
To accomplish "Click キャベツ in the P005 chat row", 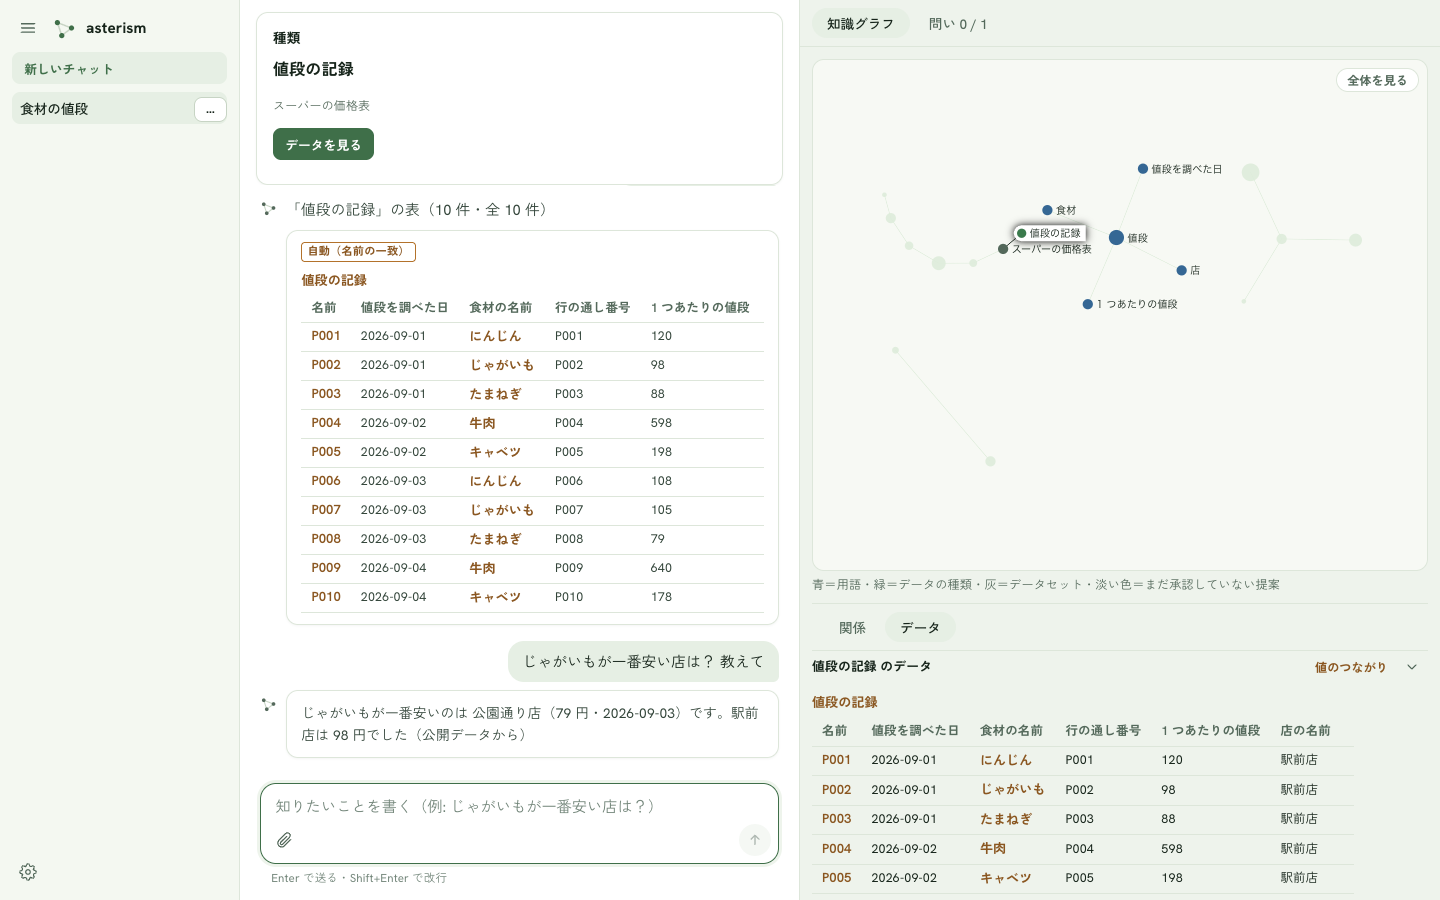I will point(495,452).
